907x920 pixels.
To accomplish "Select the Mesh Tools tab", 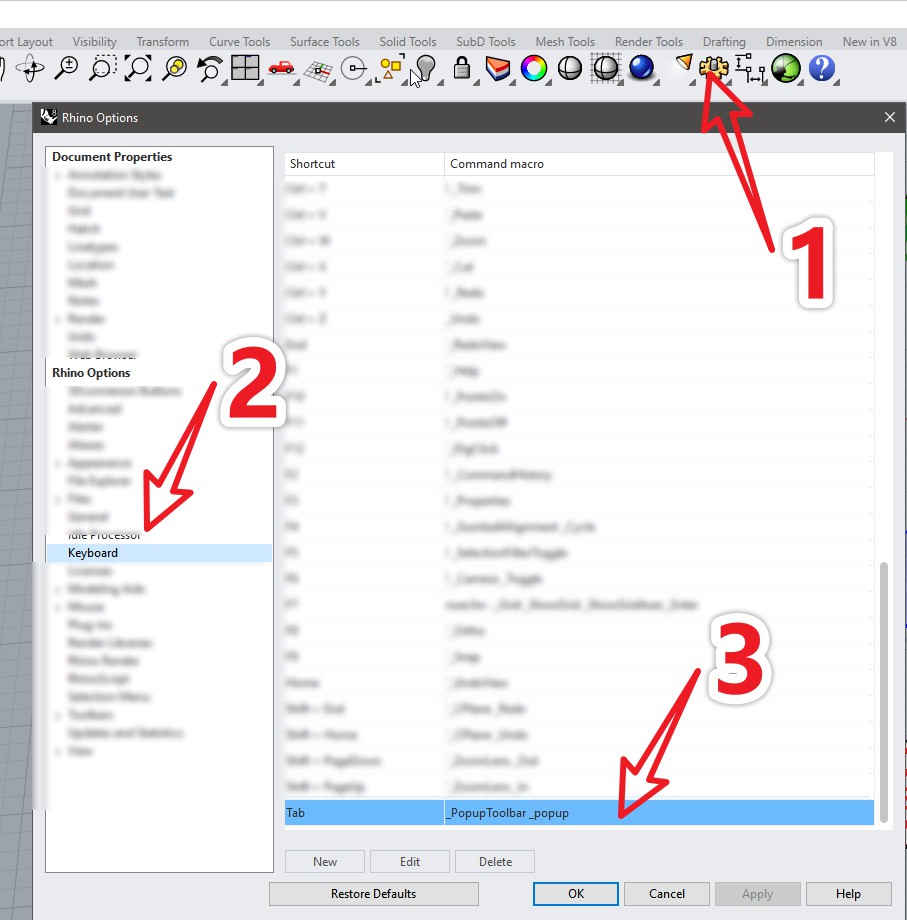I will click(x=565, y=42).
